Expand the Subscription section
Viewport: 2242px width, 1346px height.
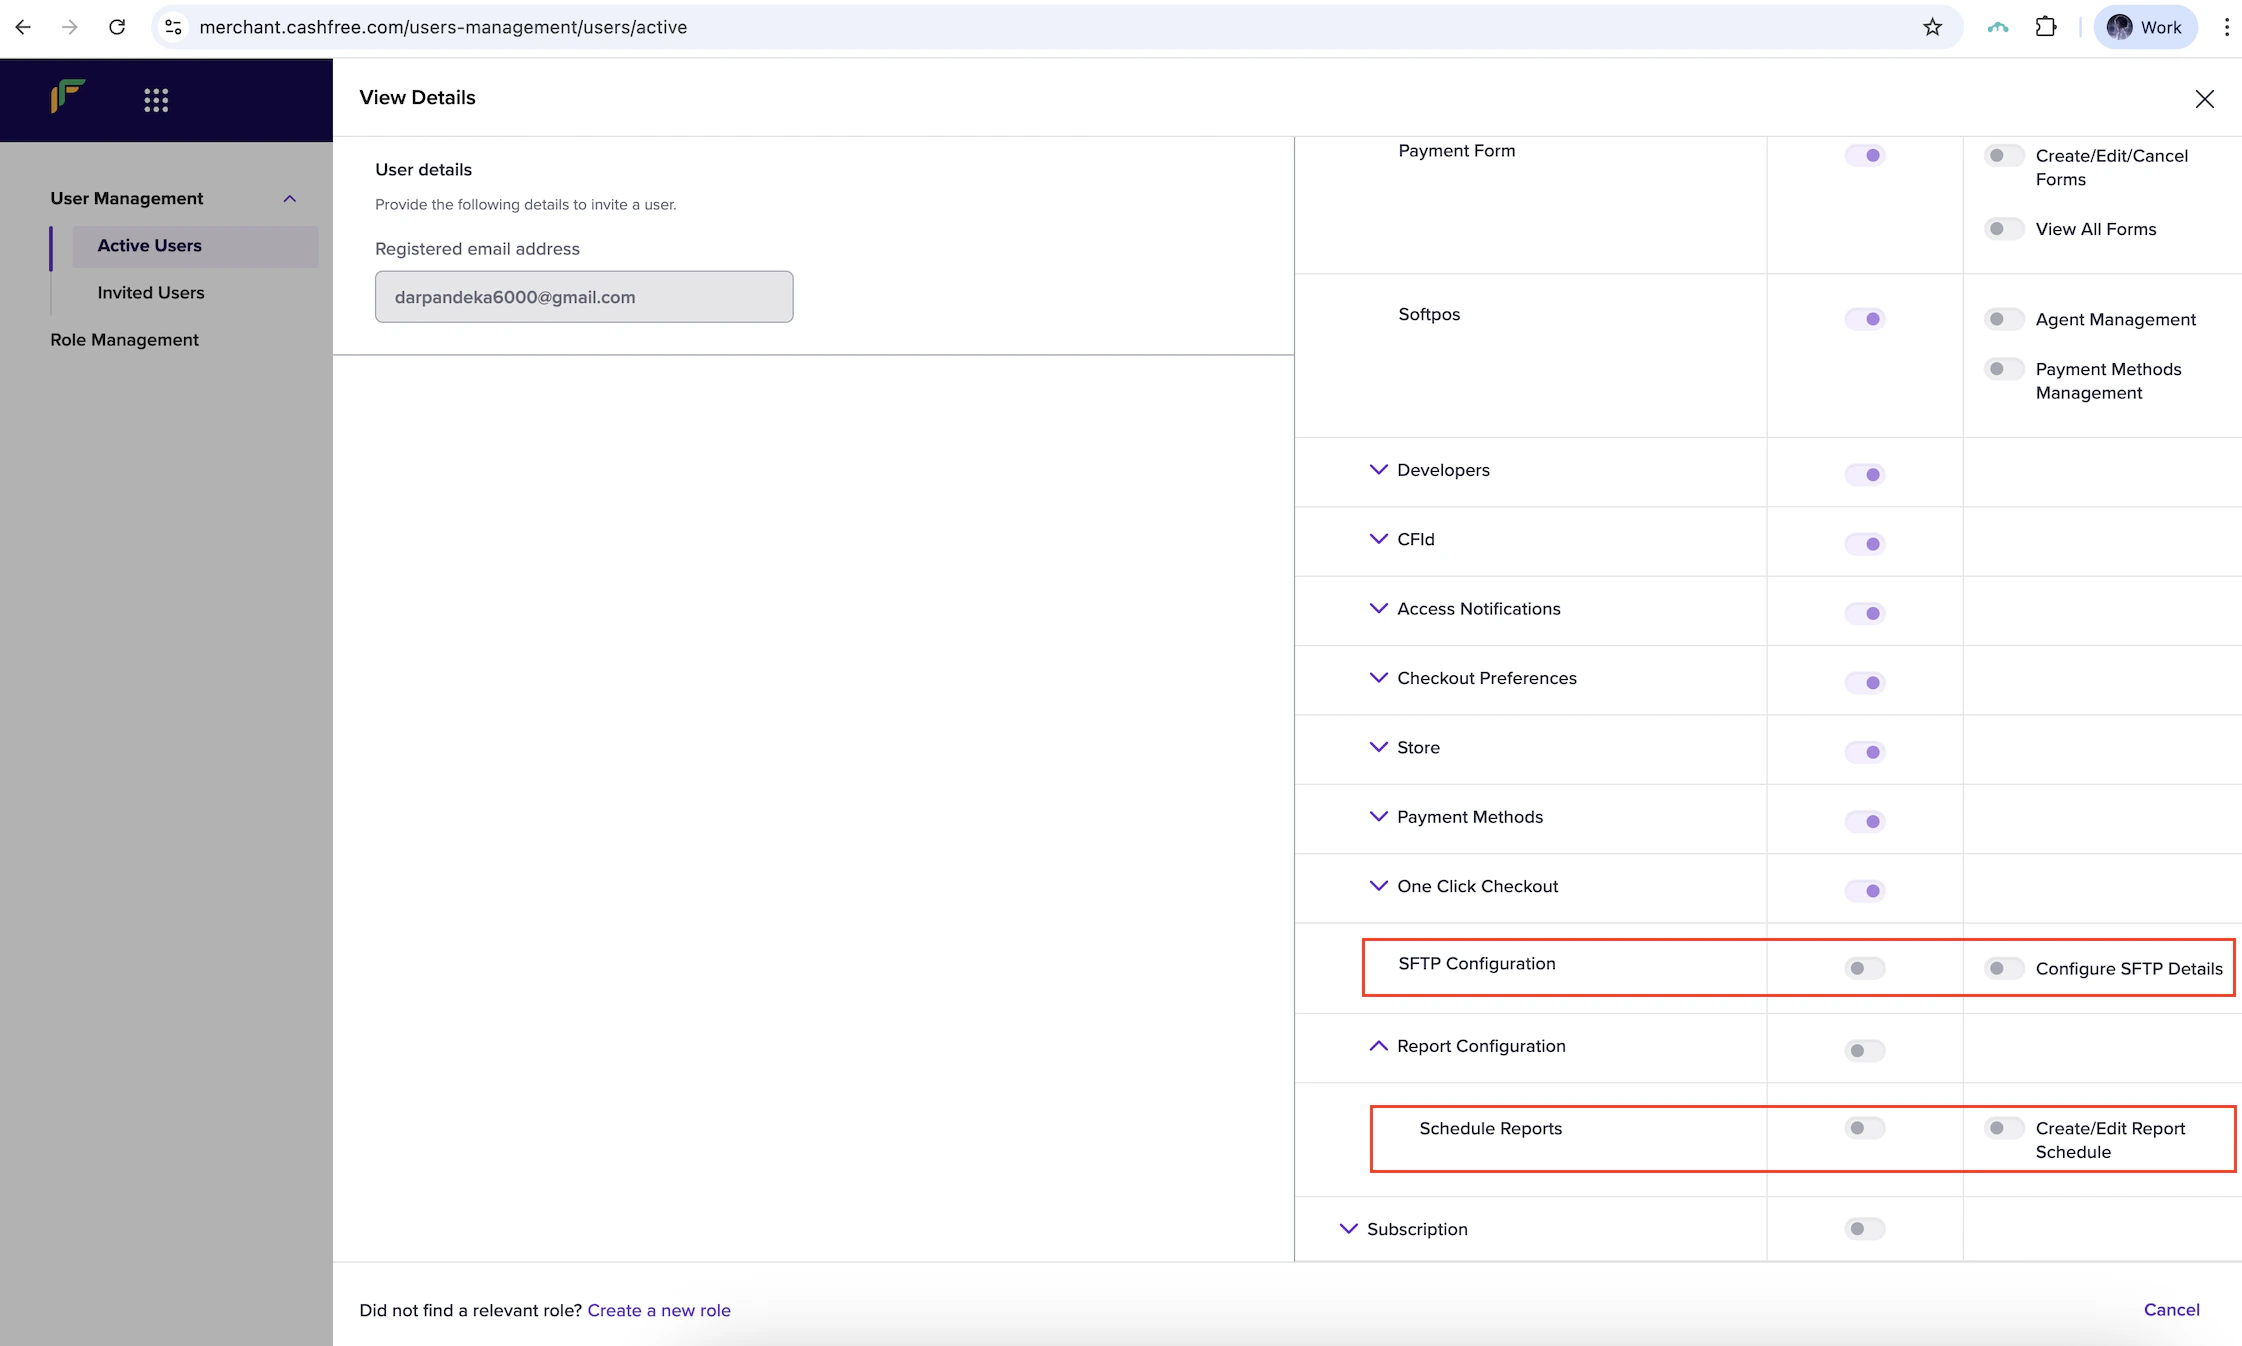[1348, 1229]
